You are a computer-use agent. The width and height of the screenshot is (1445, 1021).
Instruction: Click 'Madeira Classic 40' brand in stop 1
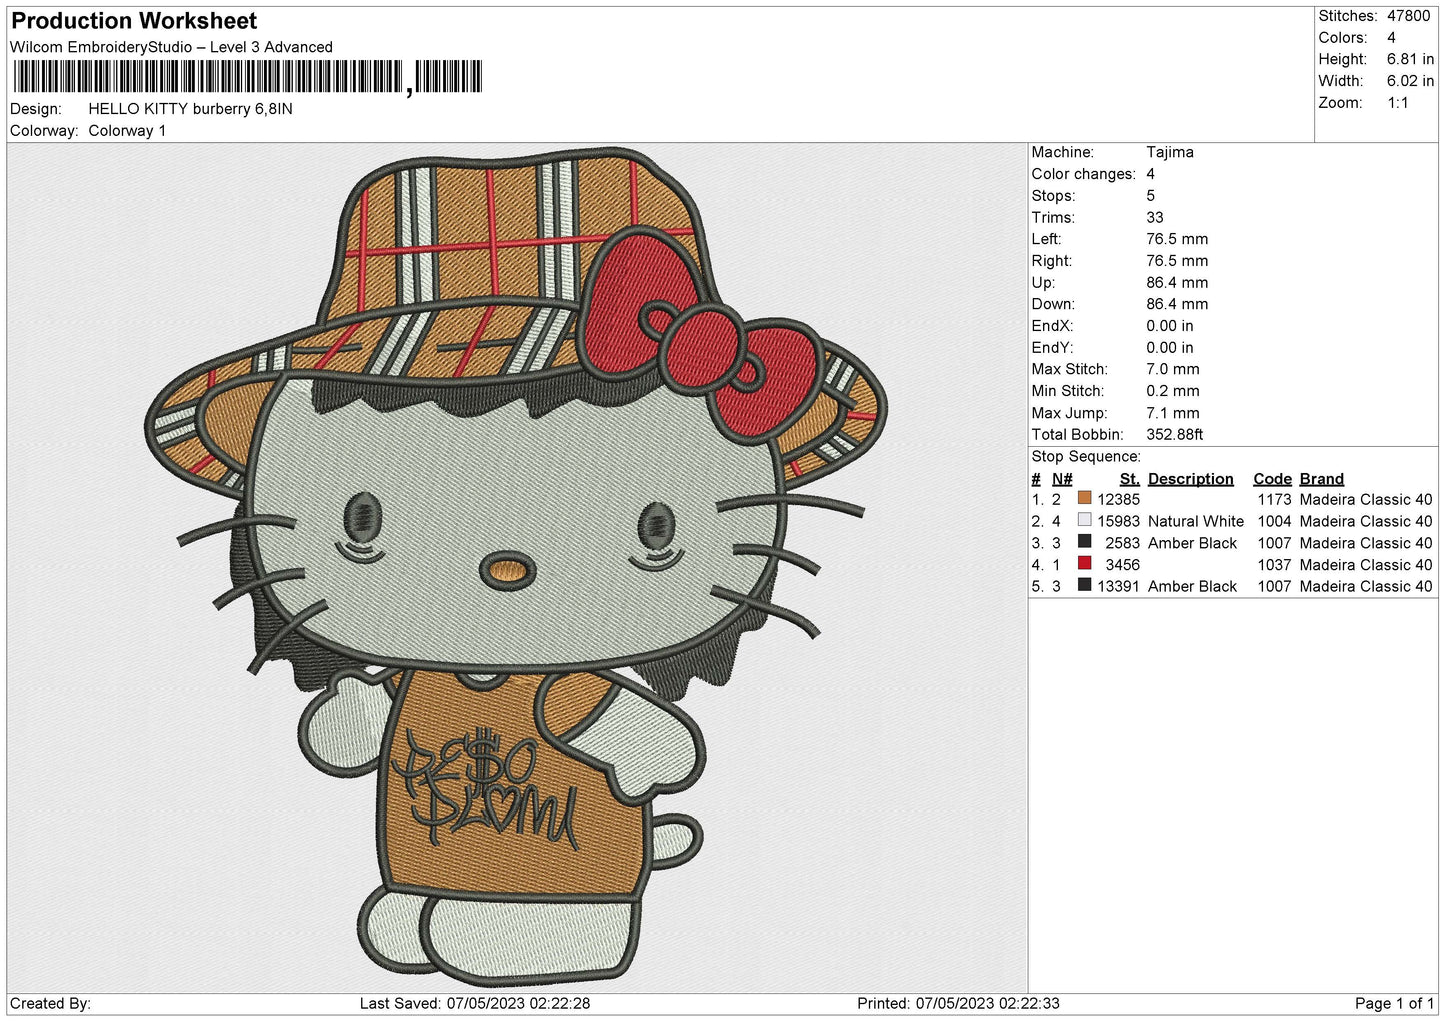(x=1366, y=499)
